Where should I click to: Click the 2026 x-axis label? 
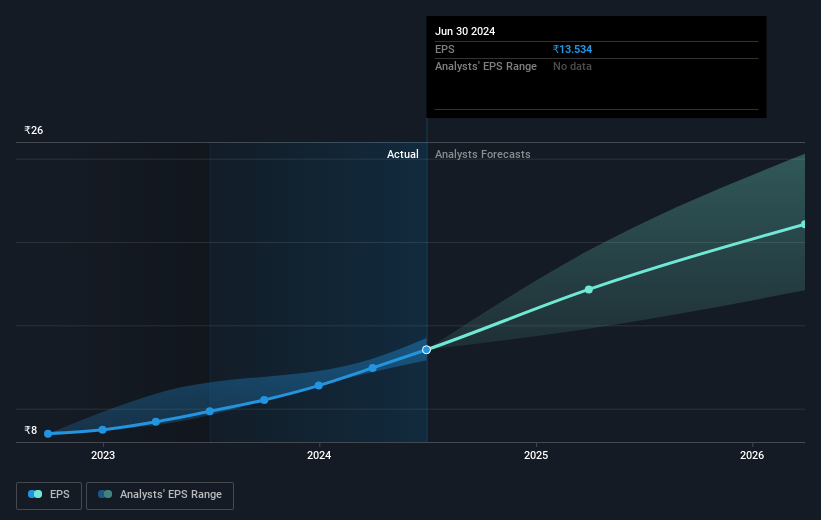[752, 455]
